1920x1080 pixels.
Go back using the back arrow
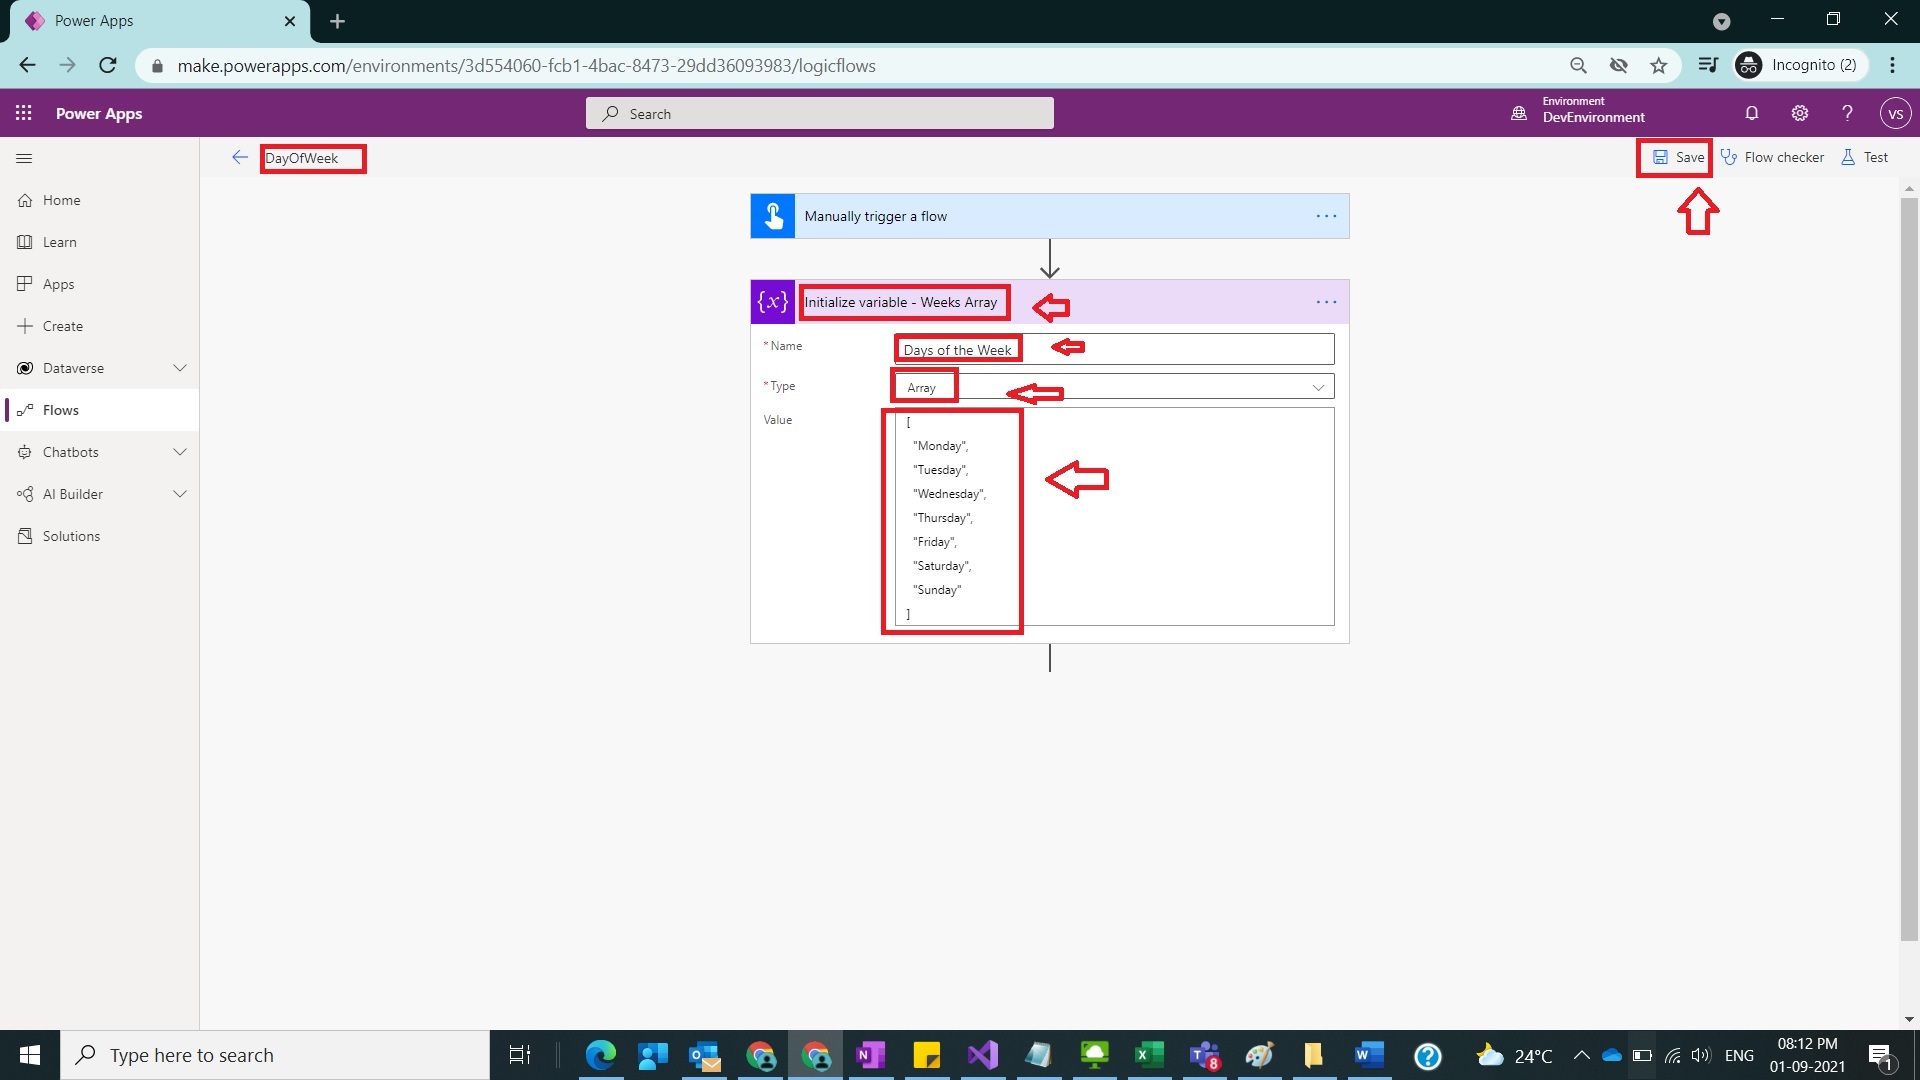tap(240, 157)
